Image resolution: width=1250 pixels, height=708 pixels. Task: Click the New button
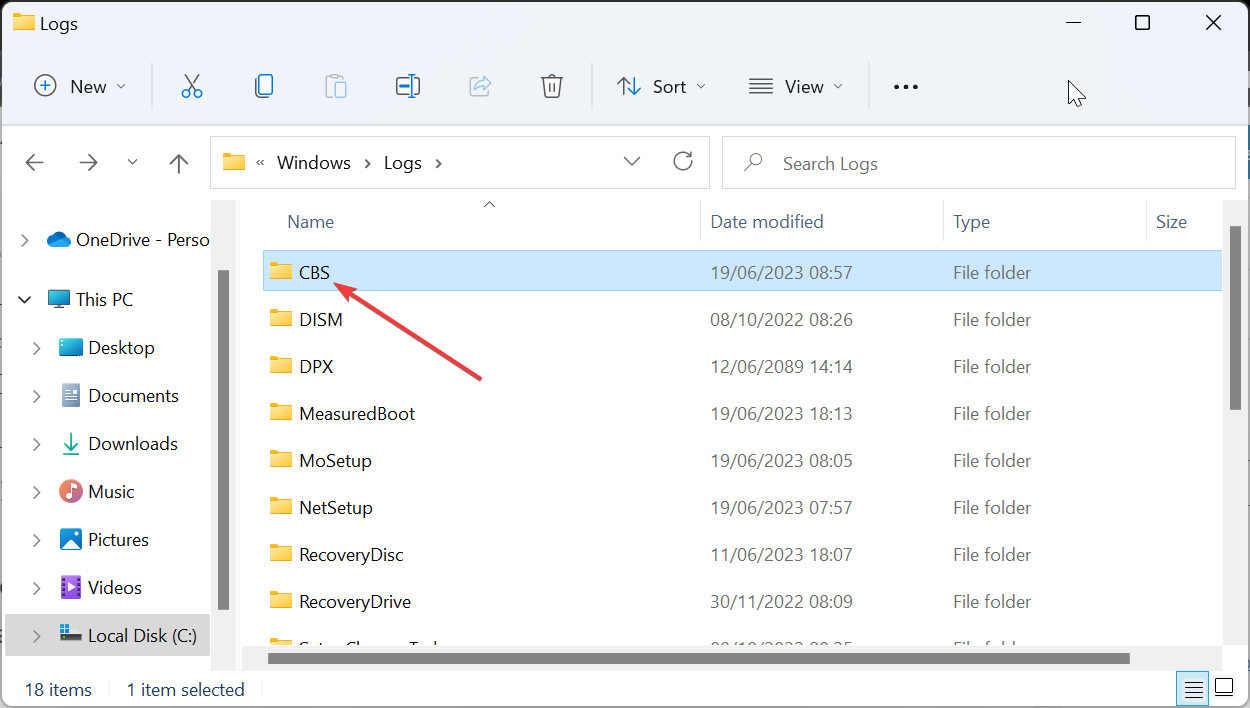(80, 86)
